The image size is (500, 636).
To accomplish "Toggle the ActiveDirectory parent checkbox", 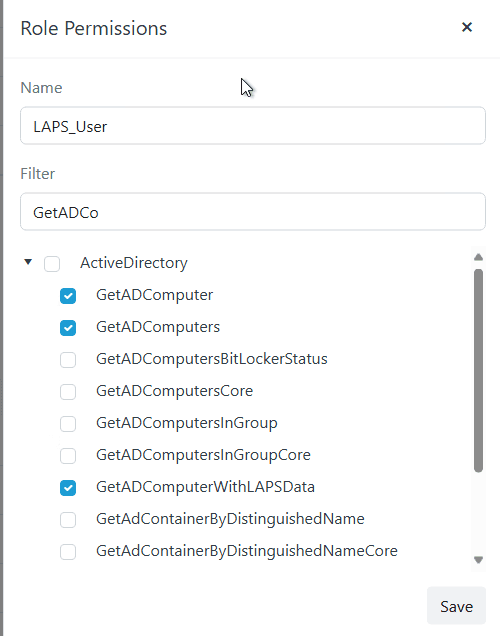I will (52, 264).
